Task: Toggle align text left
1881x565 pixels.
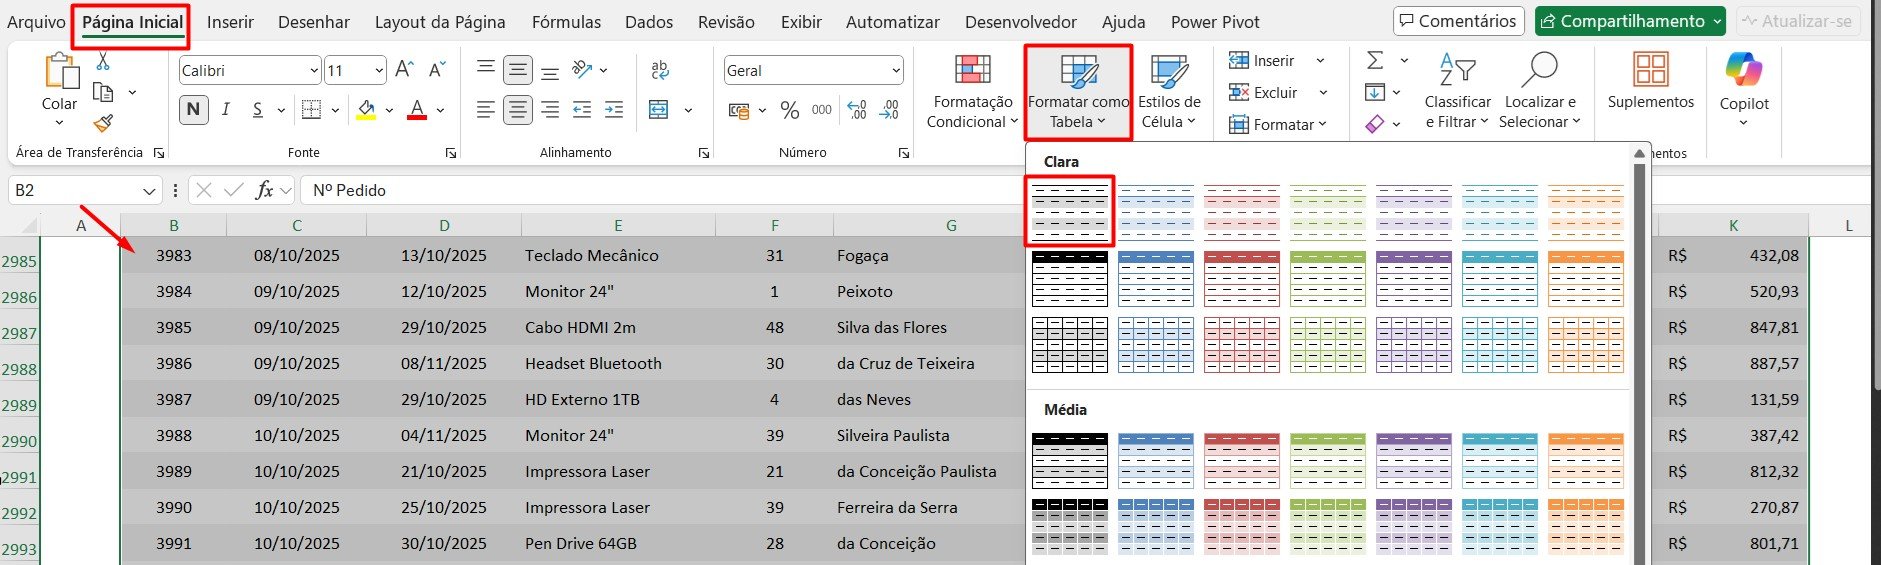Action: 485,110
